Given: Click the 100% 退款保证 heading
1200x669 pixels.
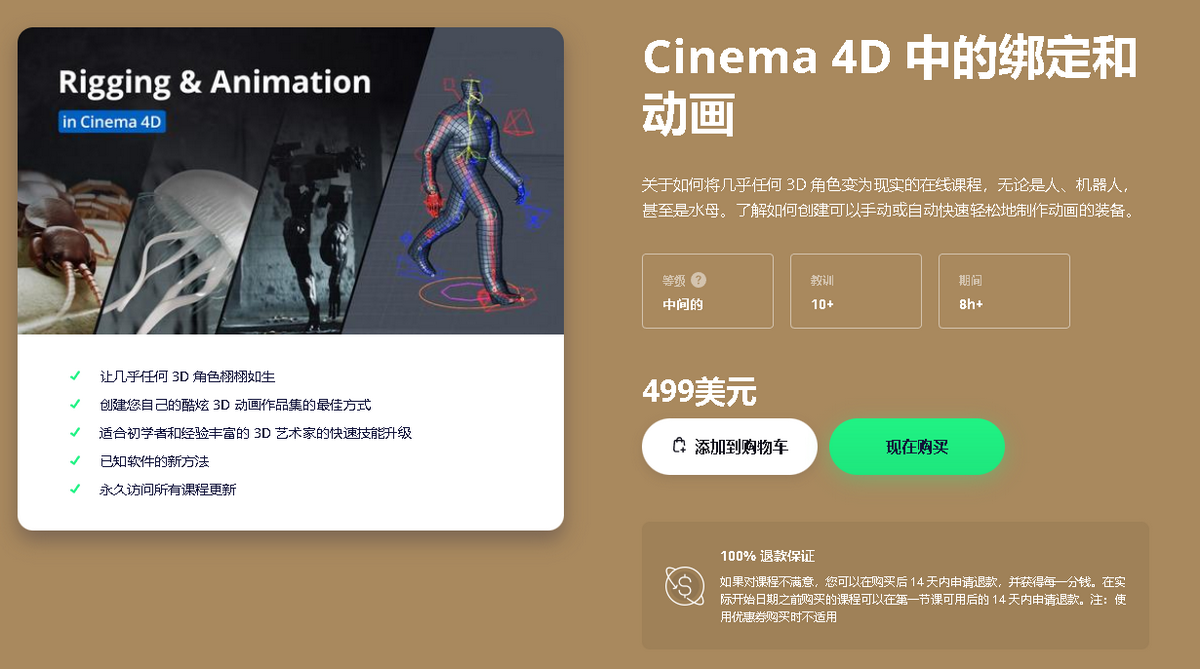Looking at the screenshot, I should (767, 556).
